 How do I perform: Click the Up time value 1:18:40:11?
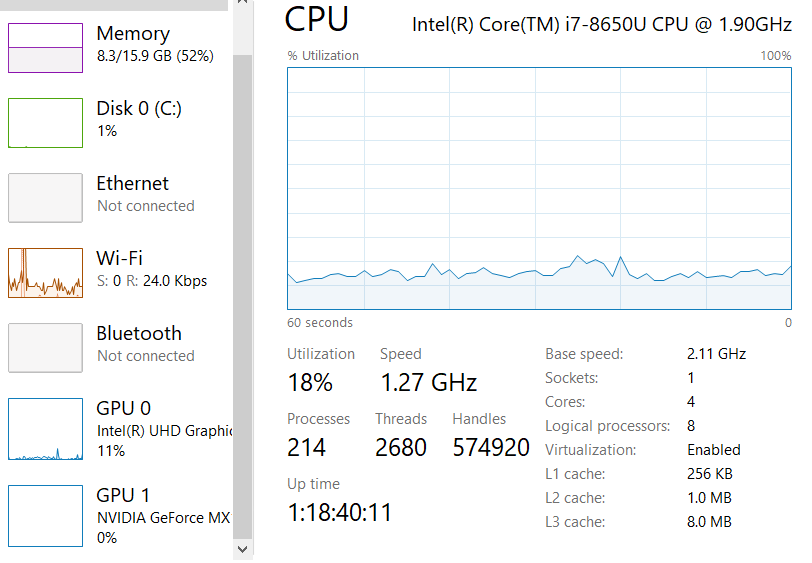click(x=339, y=513)
